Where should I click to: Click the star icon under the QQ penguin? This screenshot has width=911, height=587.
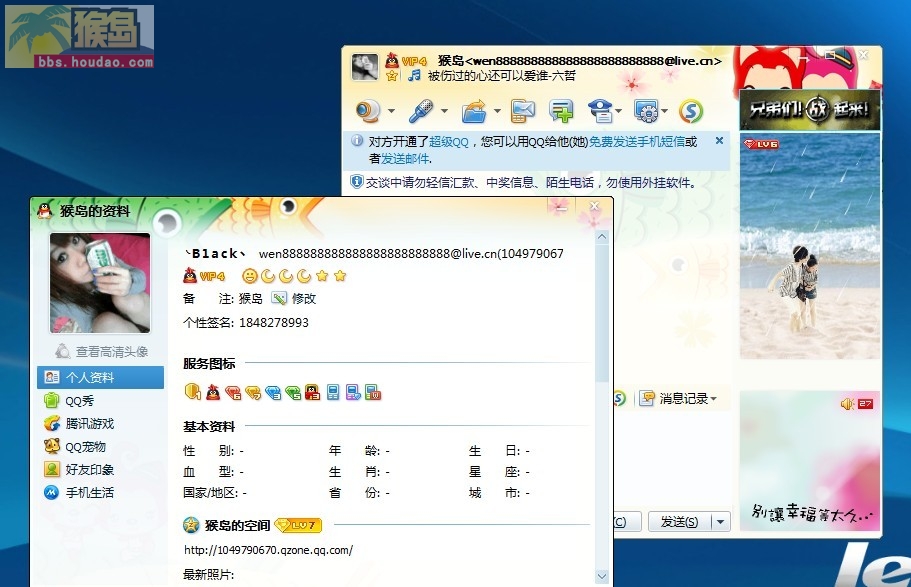coord(392,76)
